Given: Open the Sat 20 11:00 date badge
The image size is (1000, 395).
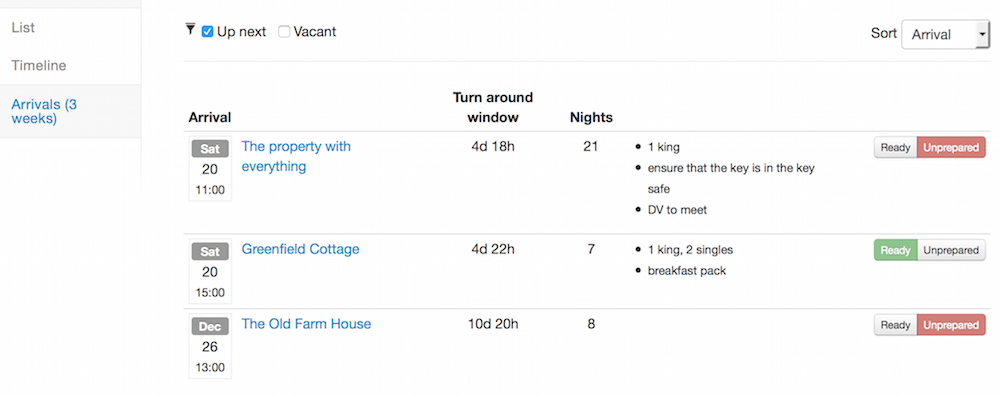Looking at the screenshot, I should (x=210, y=168).
